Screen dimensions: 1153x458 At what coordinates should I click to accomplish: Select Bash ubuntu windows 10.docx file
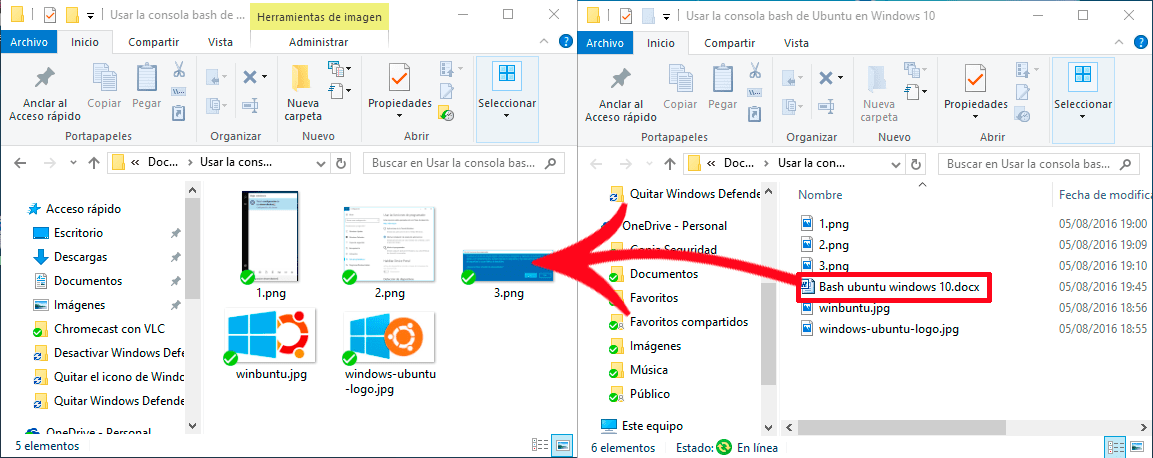coord(896,287)
